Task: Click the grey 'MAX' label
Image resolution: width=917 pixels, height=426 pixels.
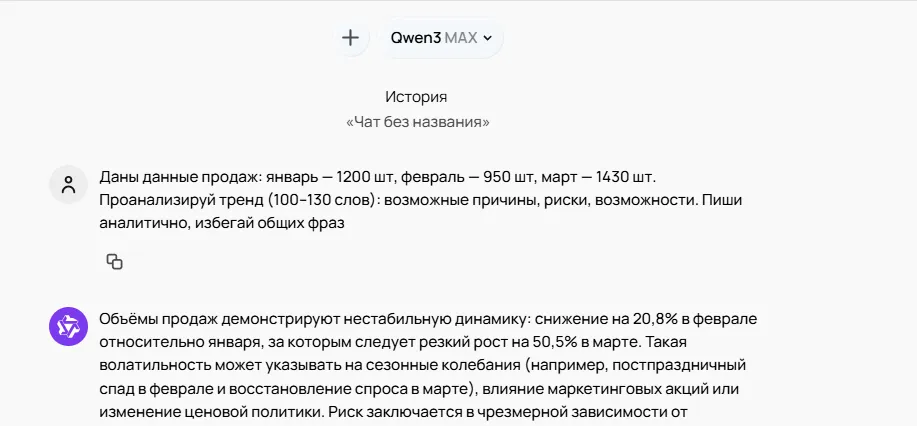Action: [461, 38]
